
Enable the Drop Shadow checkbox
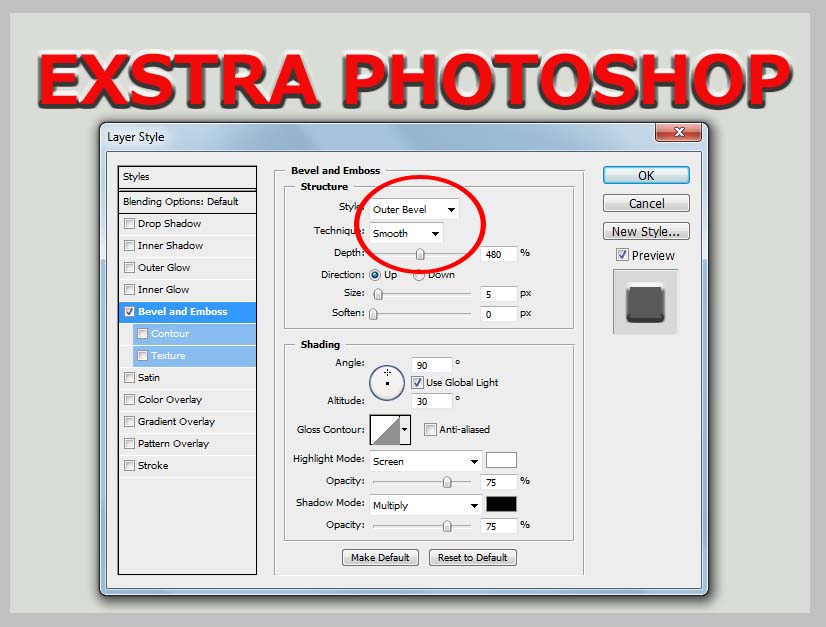pos(129,223)
